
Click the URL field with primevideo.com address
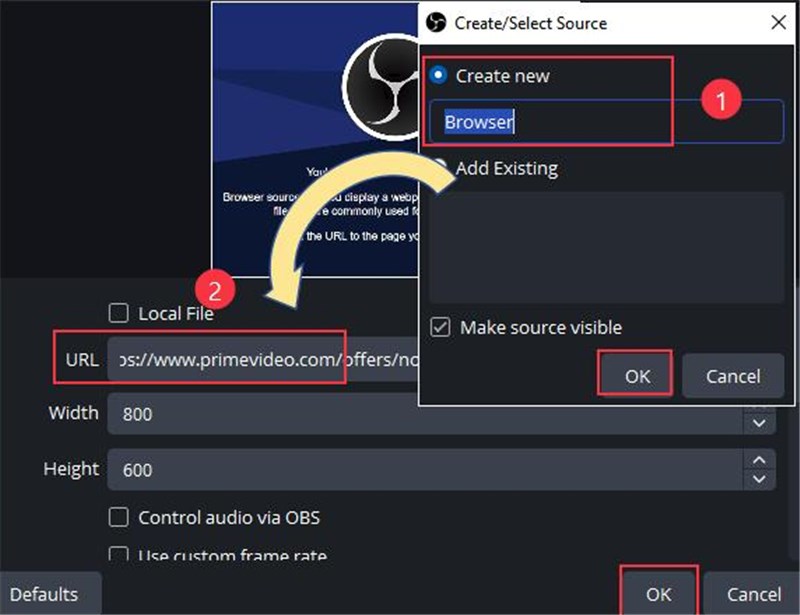260,358
